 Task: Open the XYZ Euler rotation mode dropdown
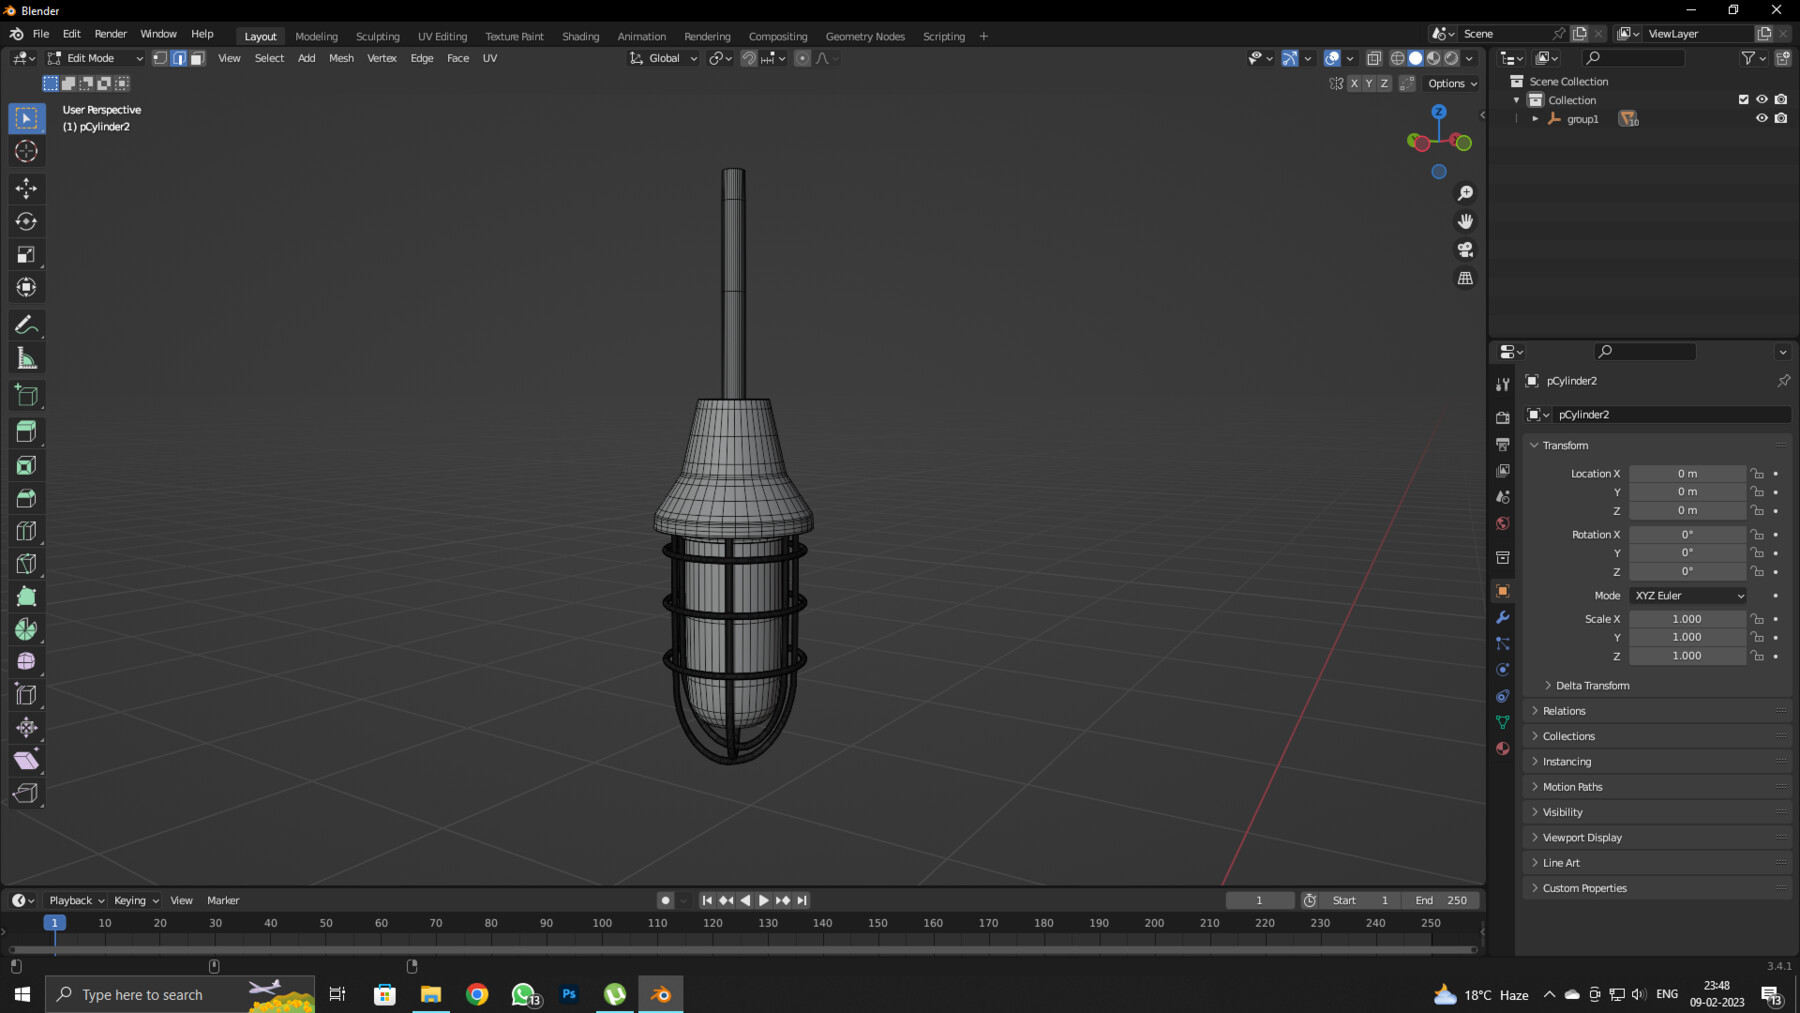coord(1687,595)
